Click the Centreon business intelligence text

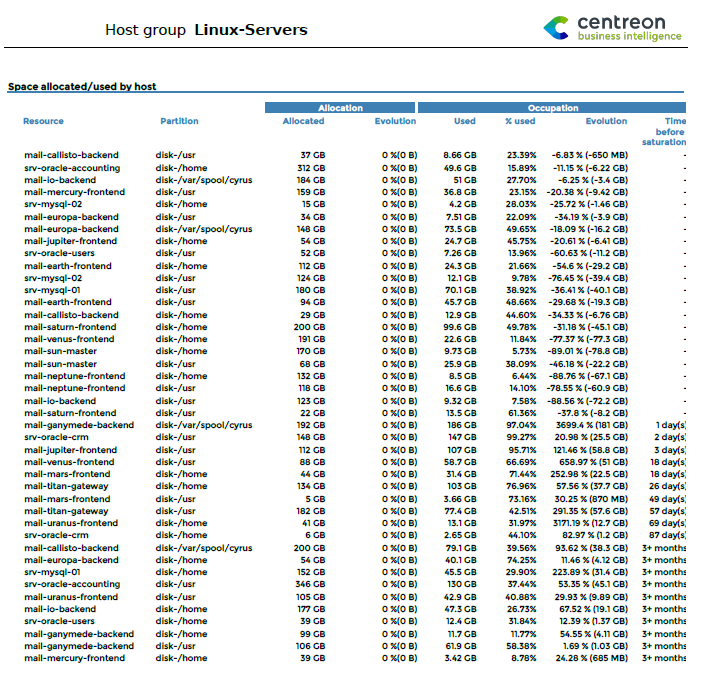(629, 29)
